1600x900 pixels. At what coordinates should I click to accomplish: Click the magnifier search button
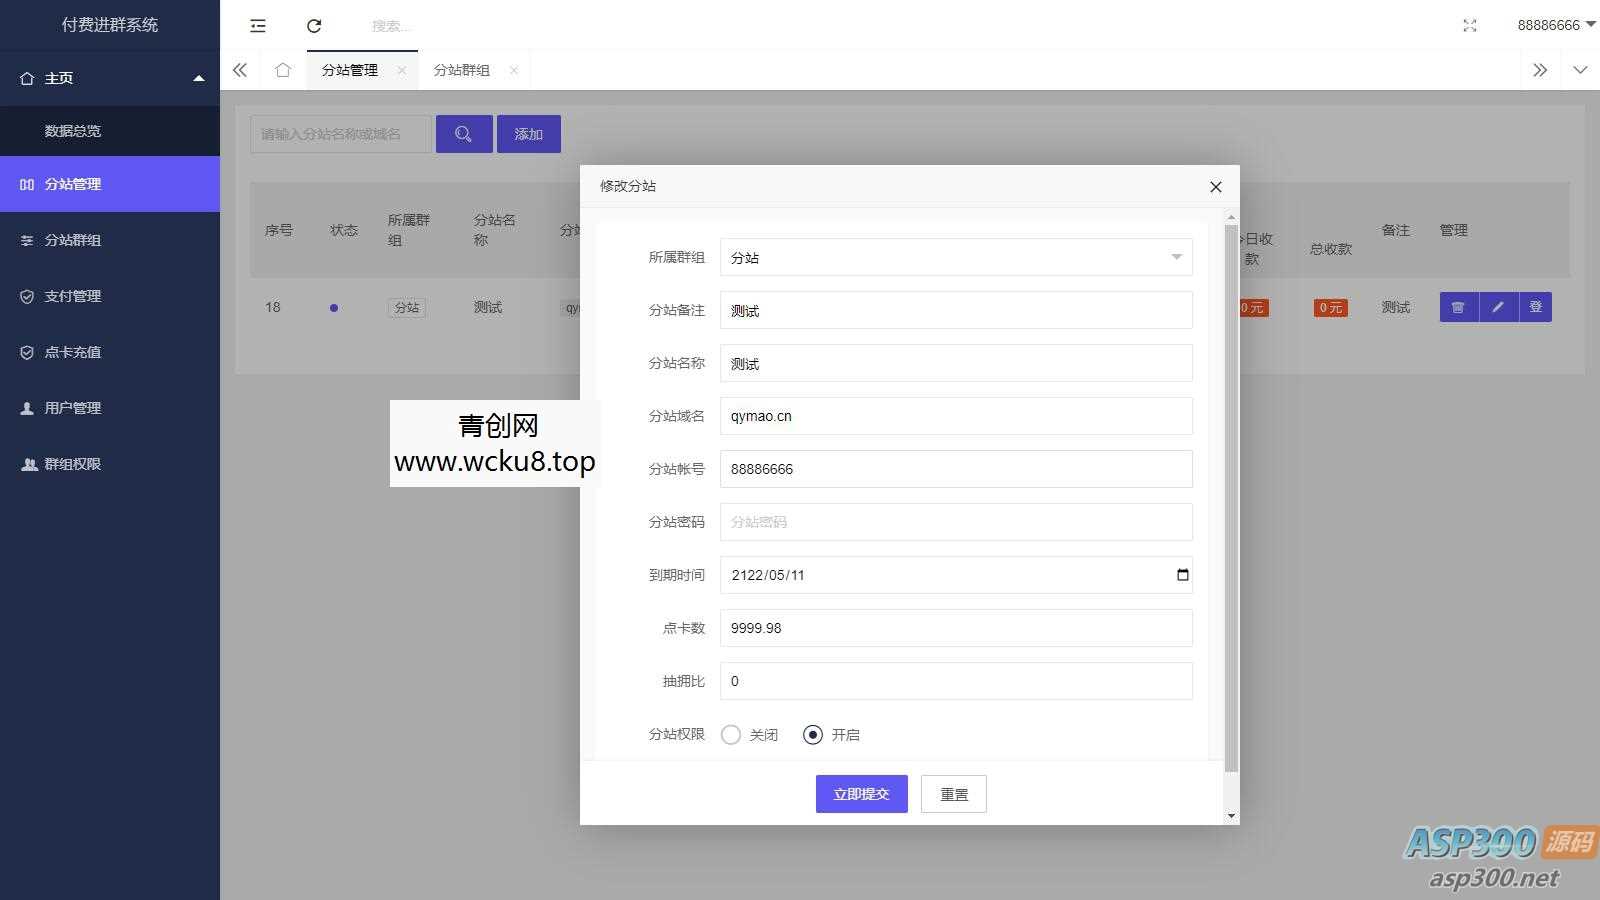pos(463,134)
